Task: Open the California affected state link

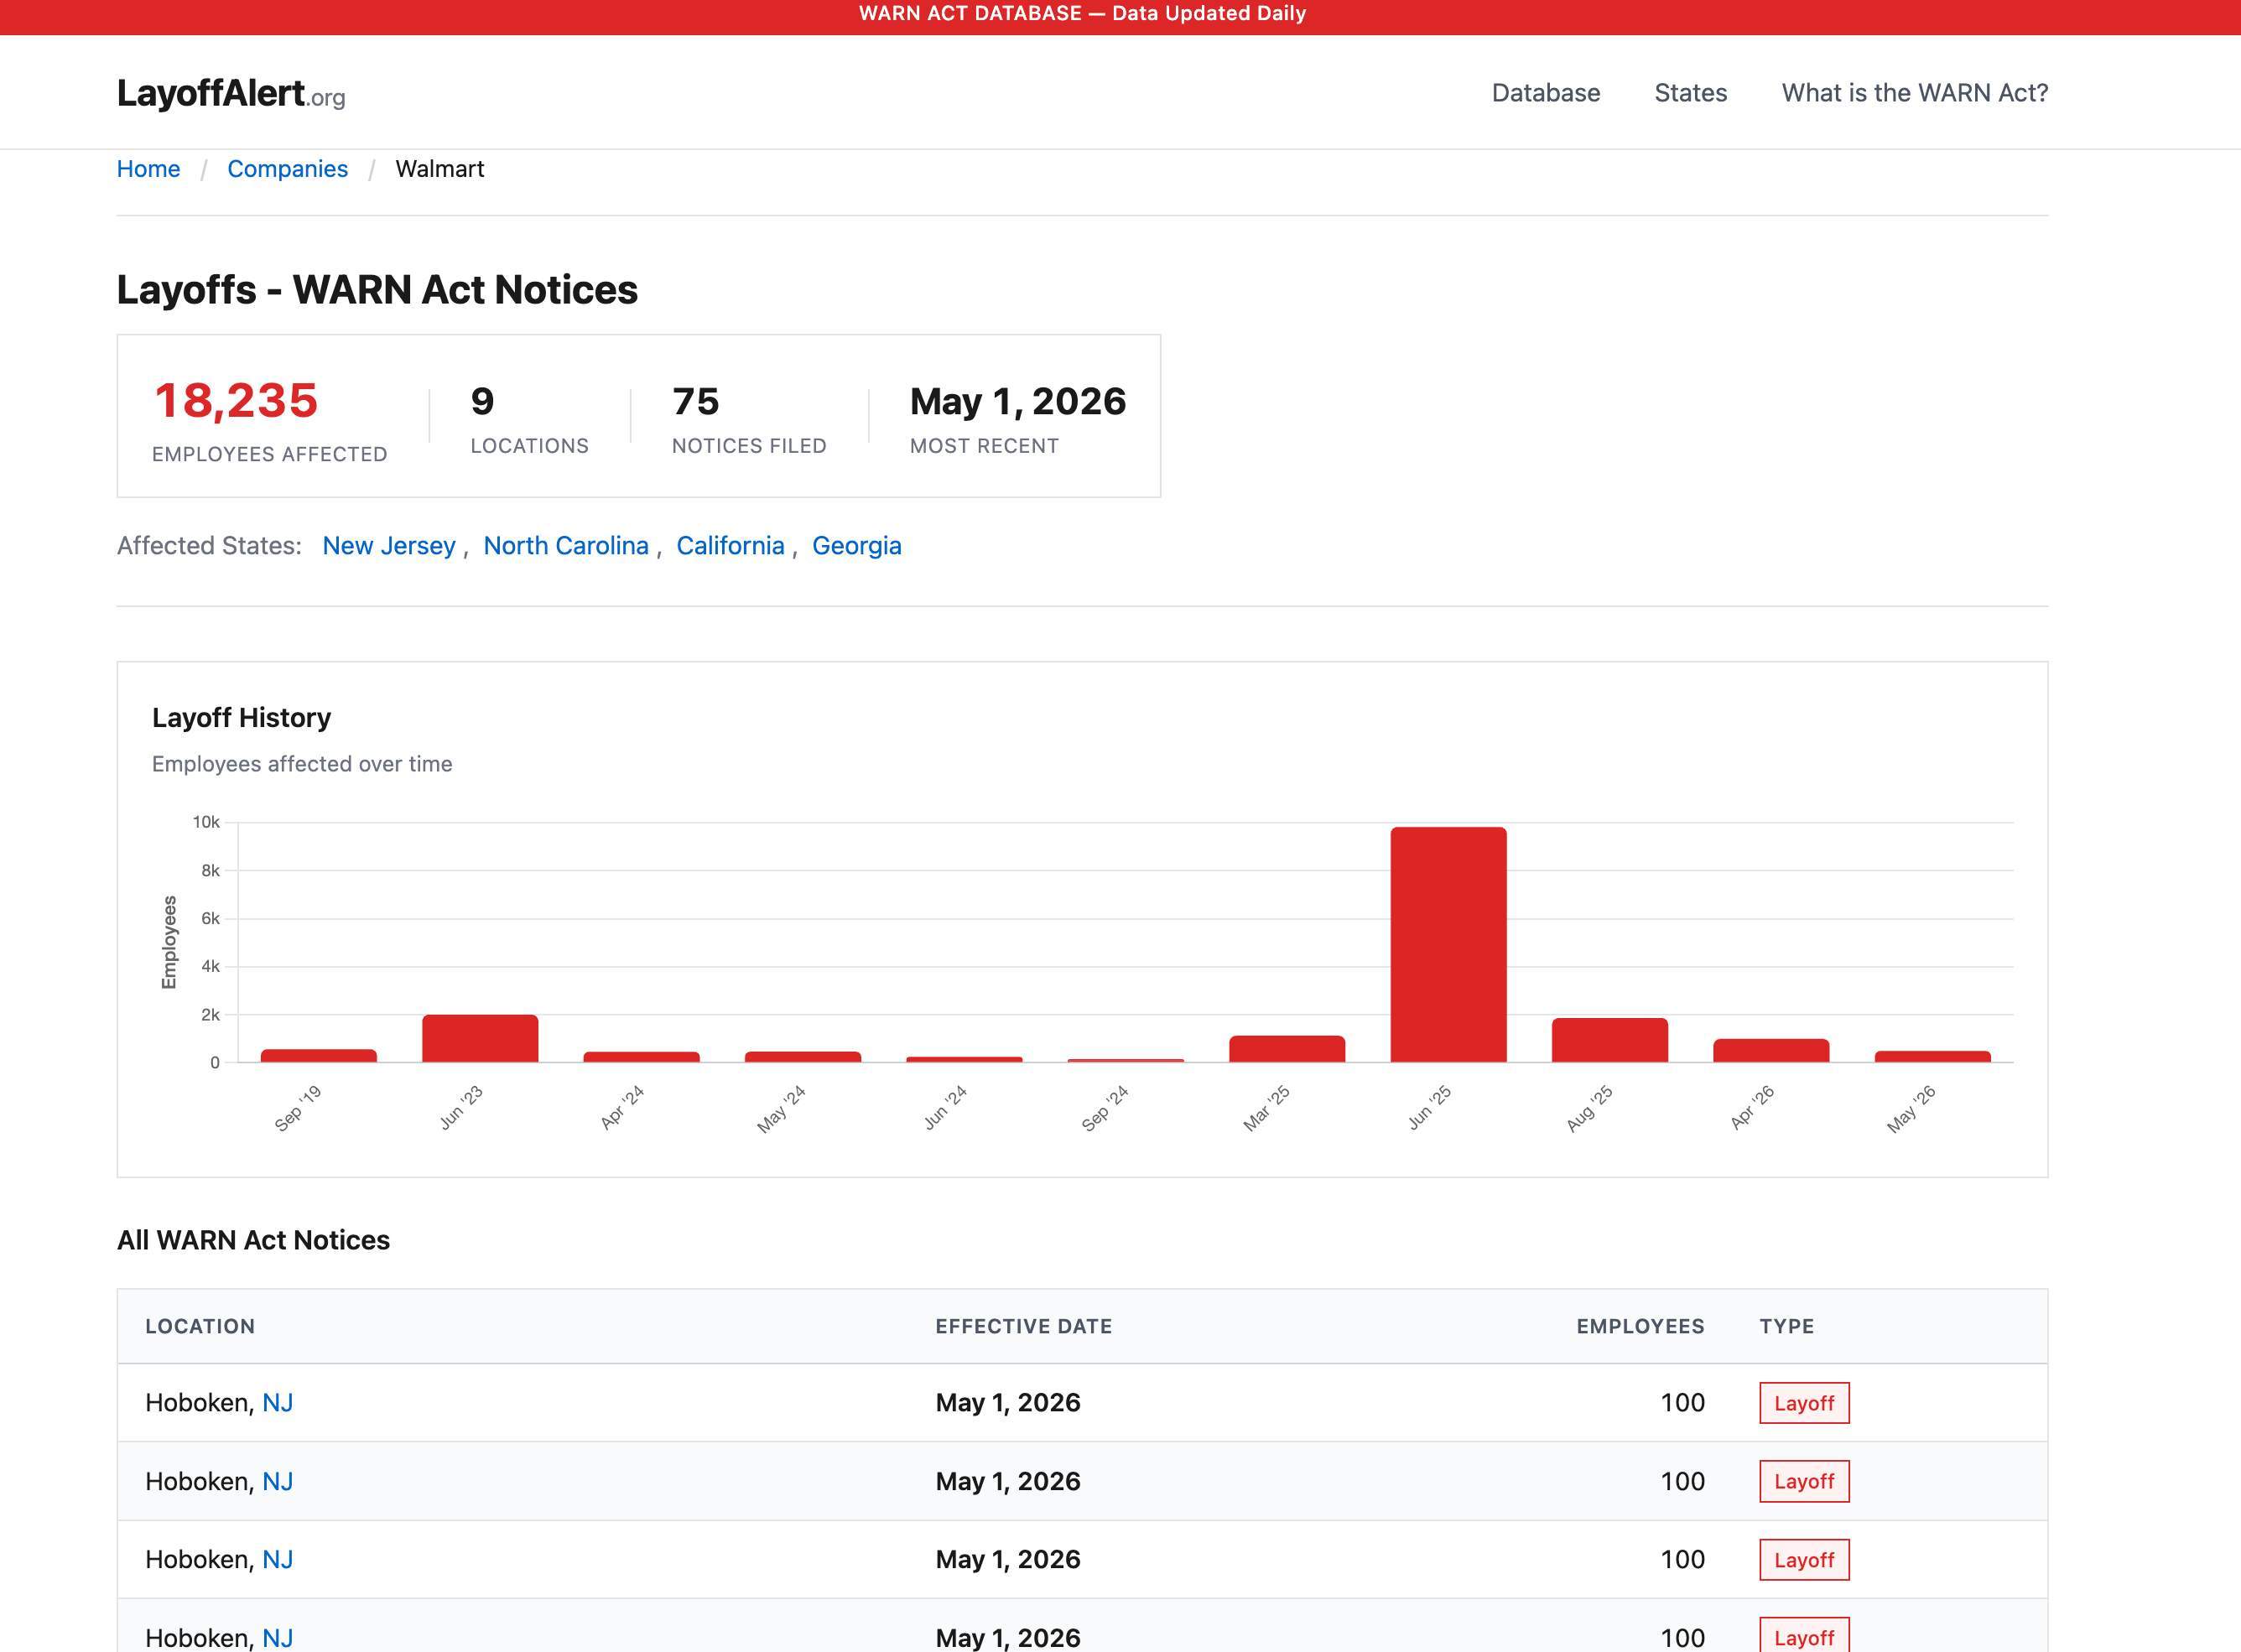Action: 730,545
